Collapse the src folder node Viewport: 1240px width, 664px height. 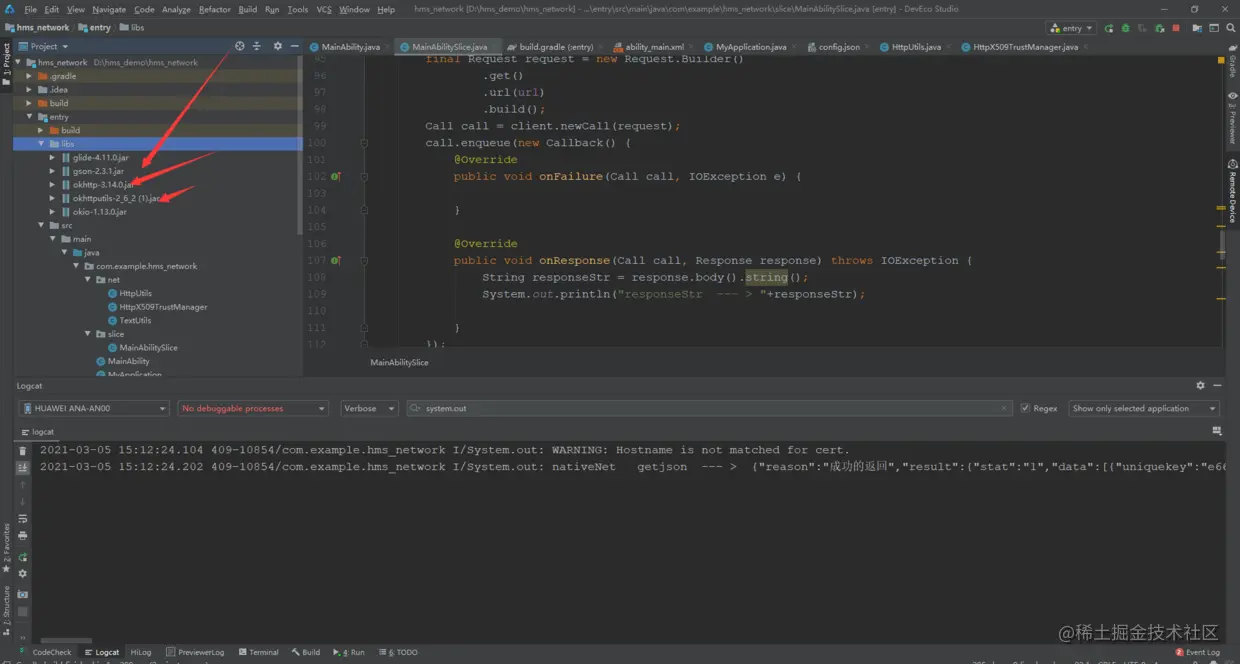coord(42,226)
